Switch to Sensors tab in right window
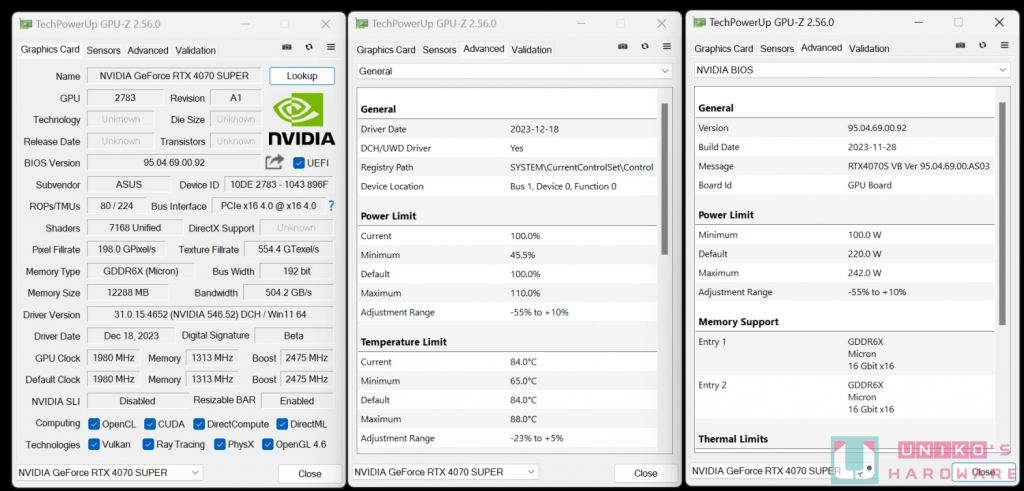This screenshot has width=1024, height=491. pos(777,48)
